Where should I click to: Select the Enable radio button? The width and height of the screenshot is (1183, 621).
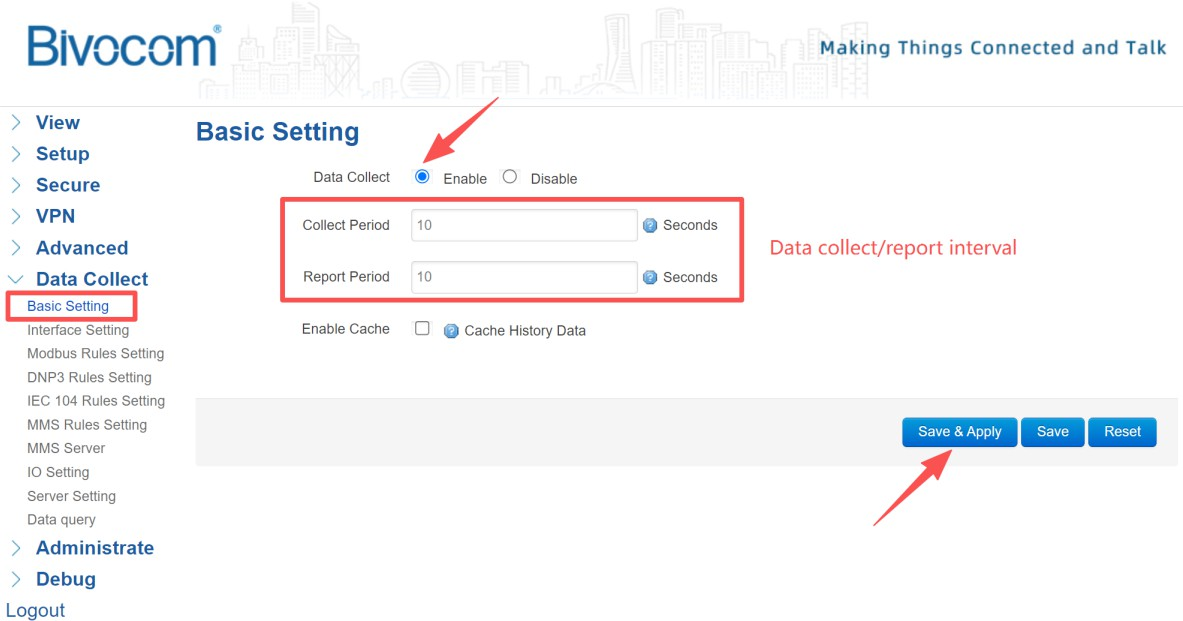pyautogui.click(x=422, y=177)
